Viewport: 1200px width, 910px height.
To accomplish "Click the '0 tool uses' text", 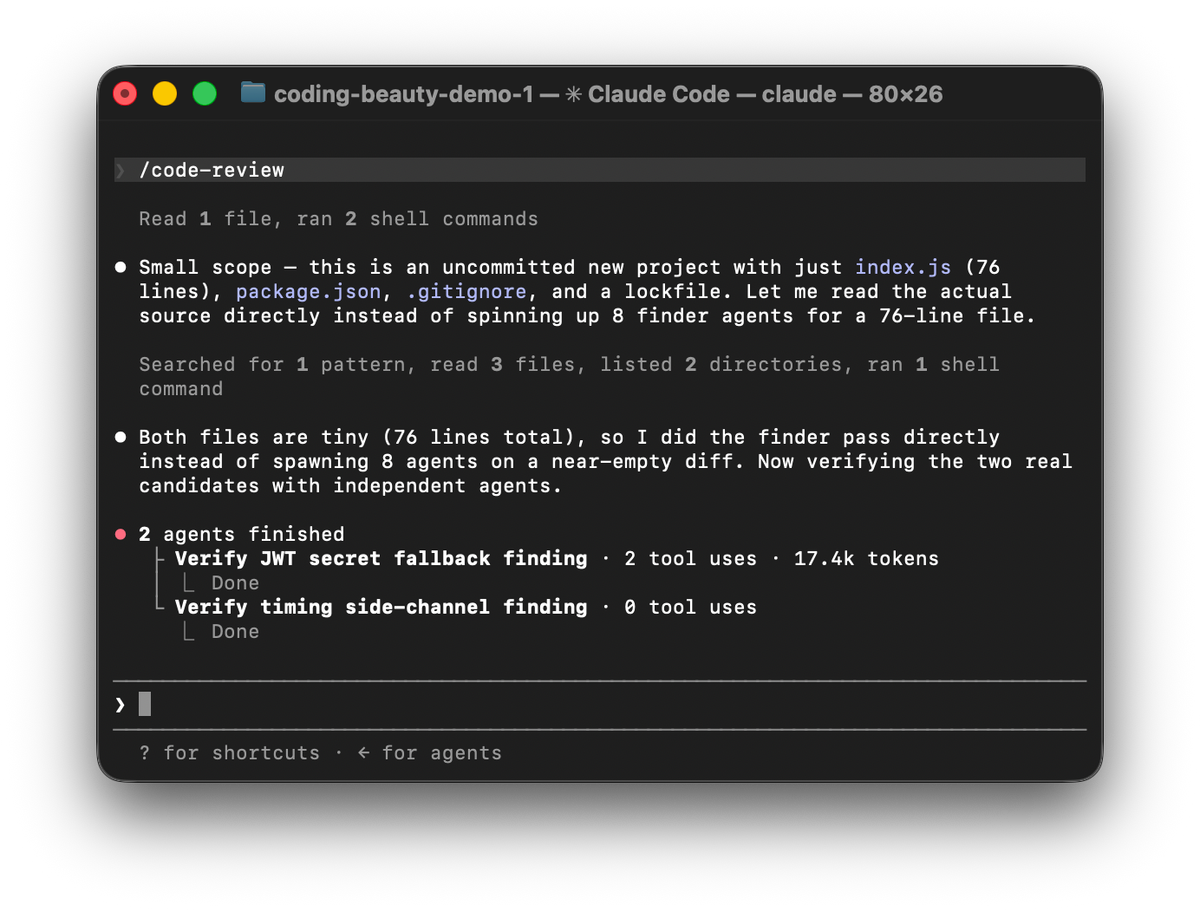I will pos(690,607).
